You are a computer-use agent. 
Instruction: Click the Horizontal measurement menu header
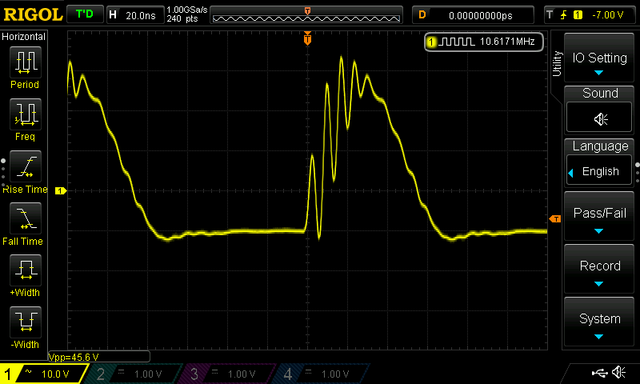pos(24,36)
